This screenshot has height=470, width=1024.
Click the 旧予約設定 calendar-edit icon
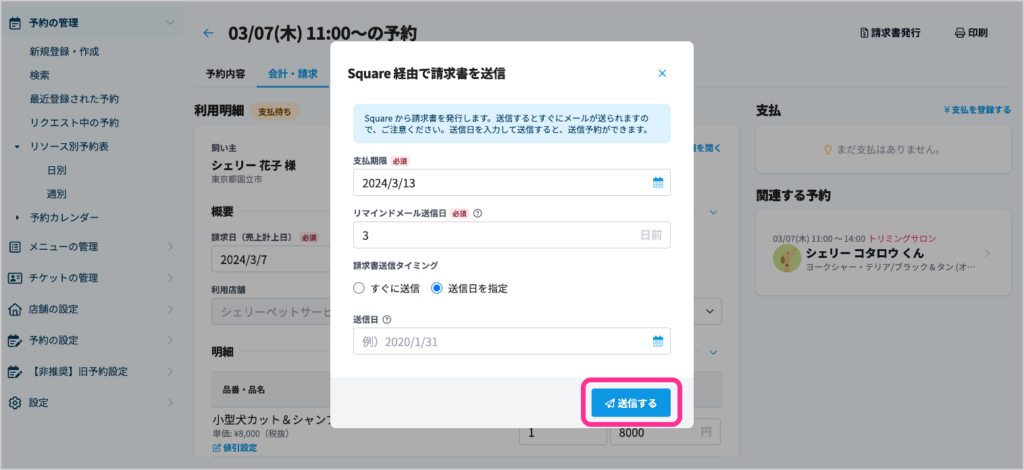(x=14, y=371)
